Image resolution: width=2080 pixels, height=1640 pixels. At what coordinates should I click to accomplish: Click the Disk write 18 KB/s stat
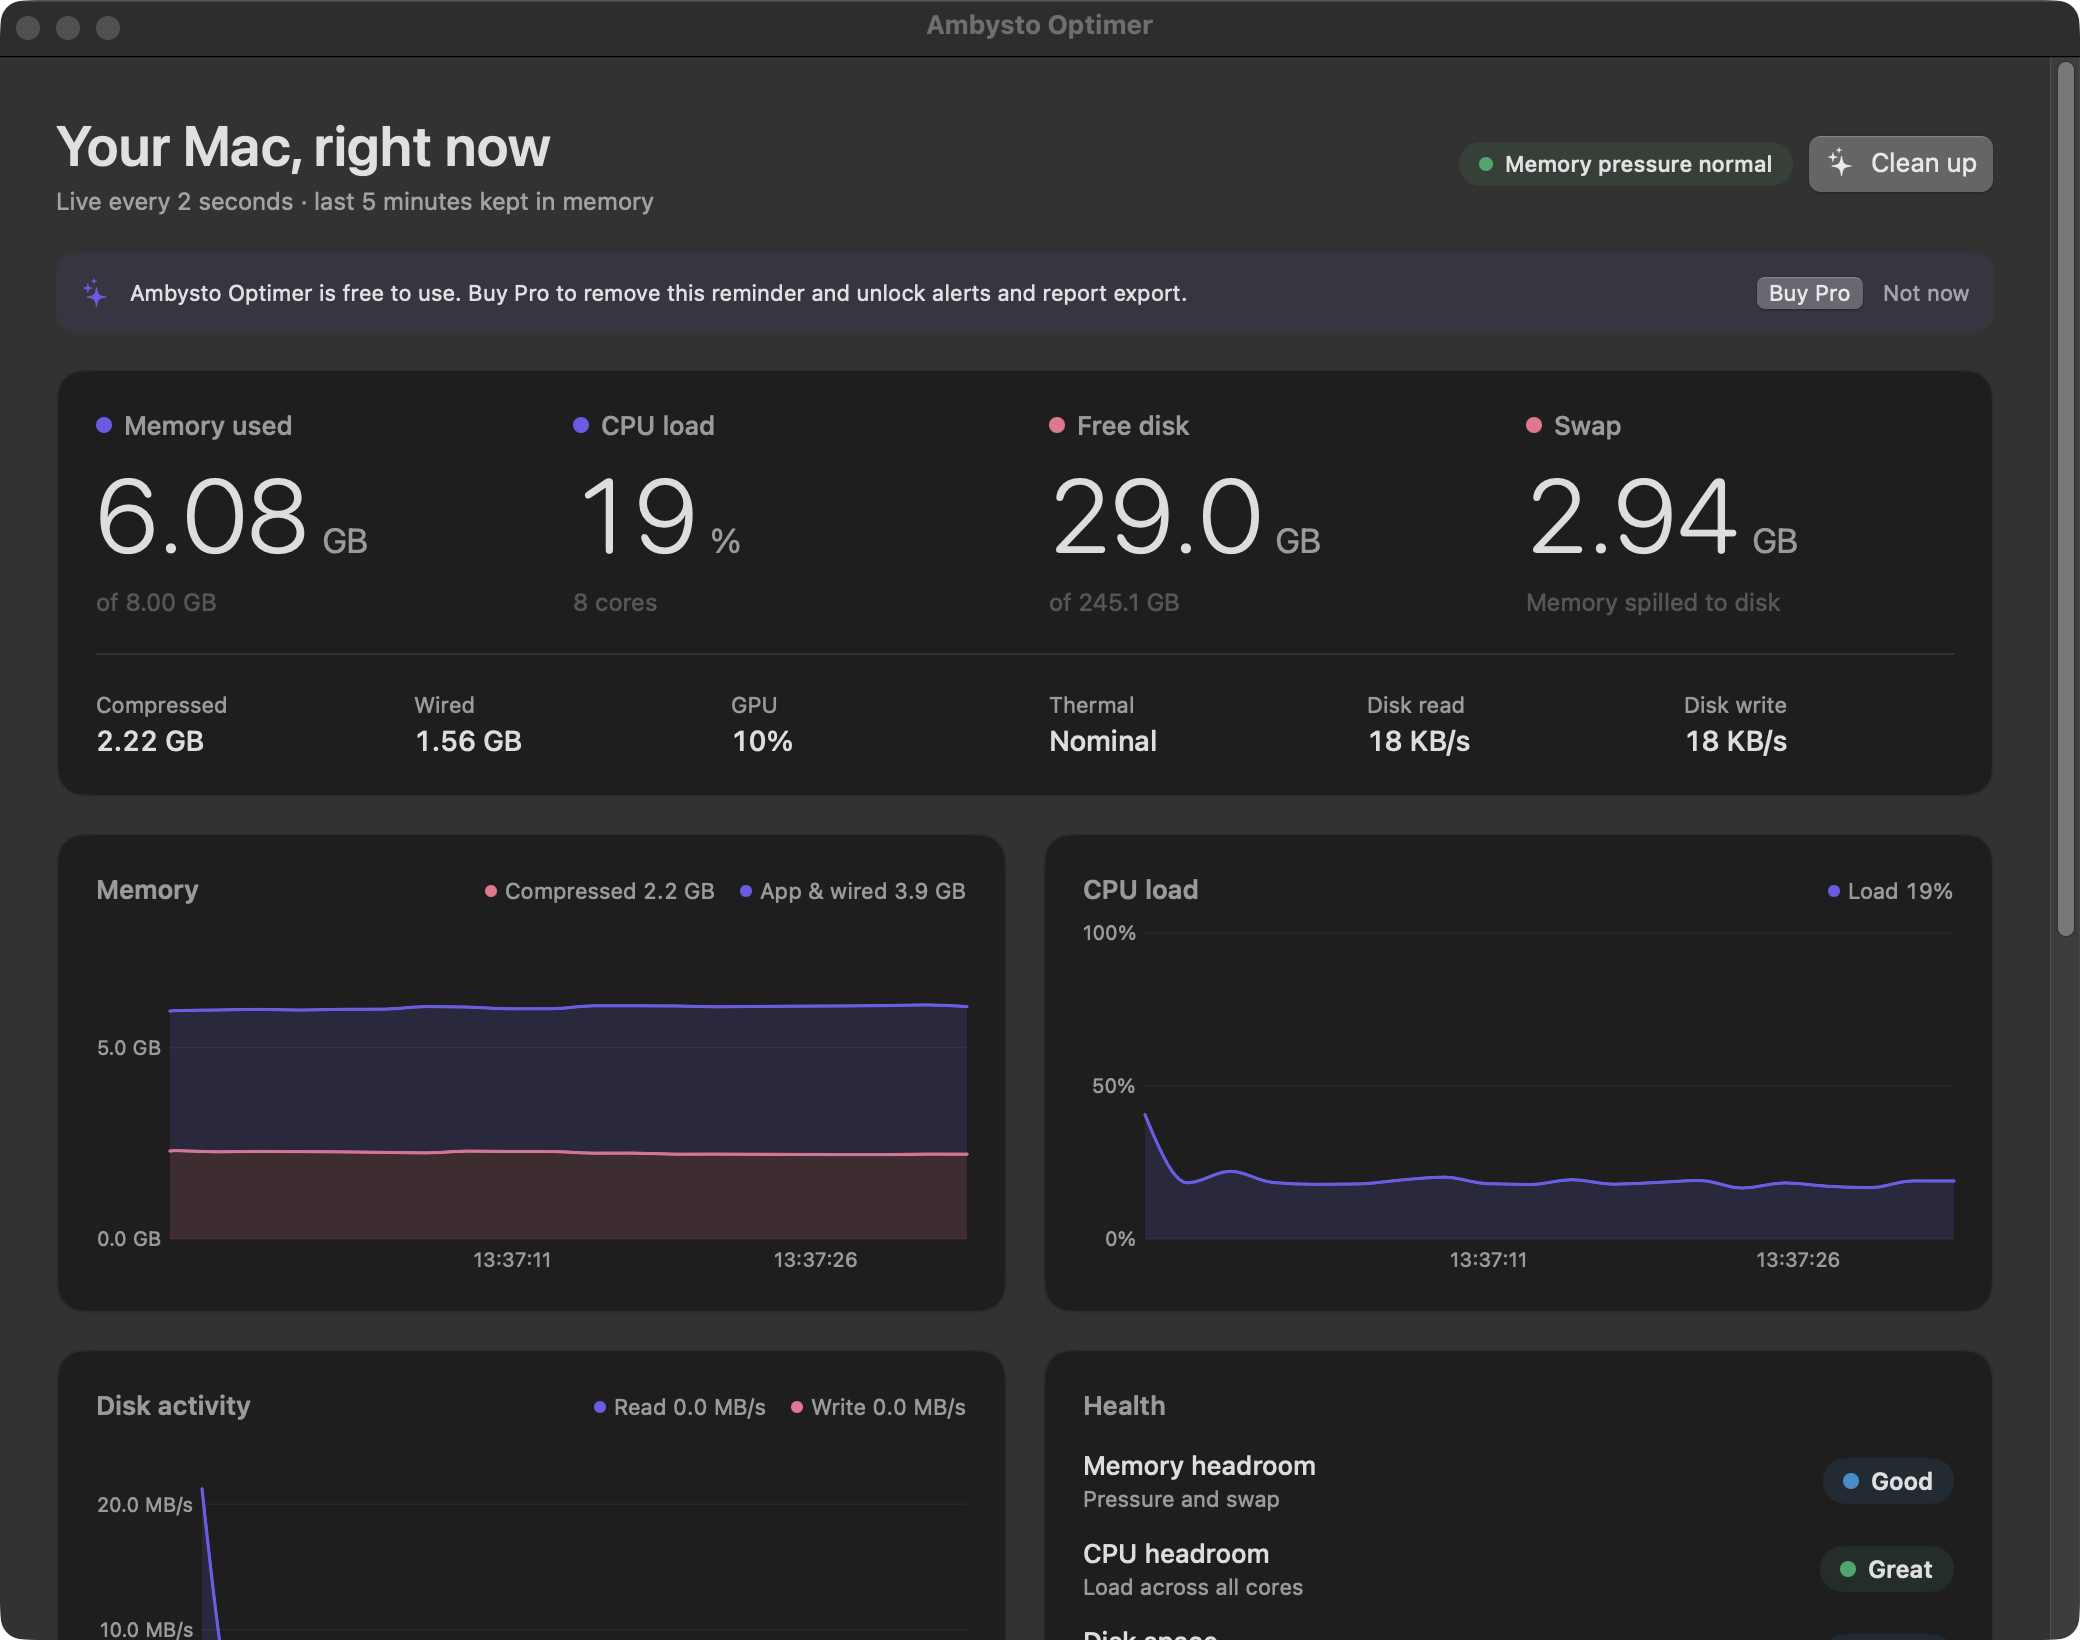tap(1735, 724)
